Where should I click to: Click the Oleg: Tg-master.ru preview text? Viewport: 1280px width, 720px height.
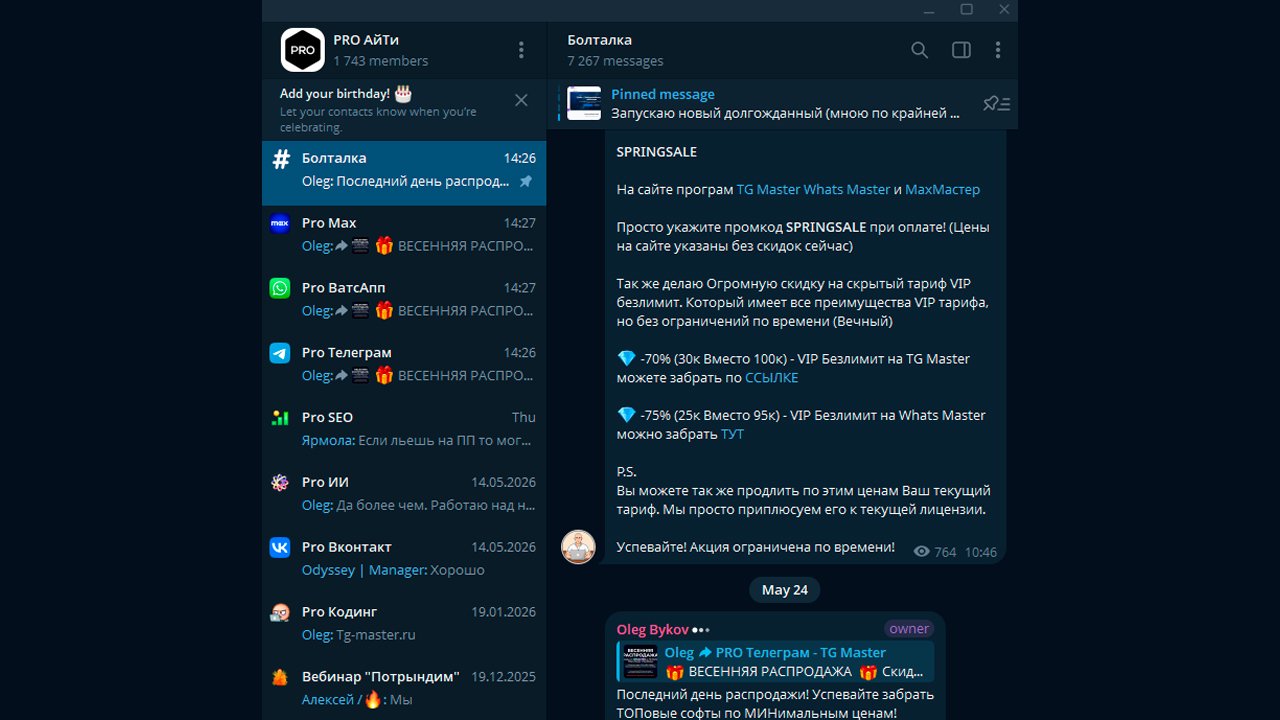[359, 635]
